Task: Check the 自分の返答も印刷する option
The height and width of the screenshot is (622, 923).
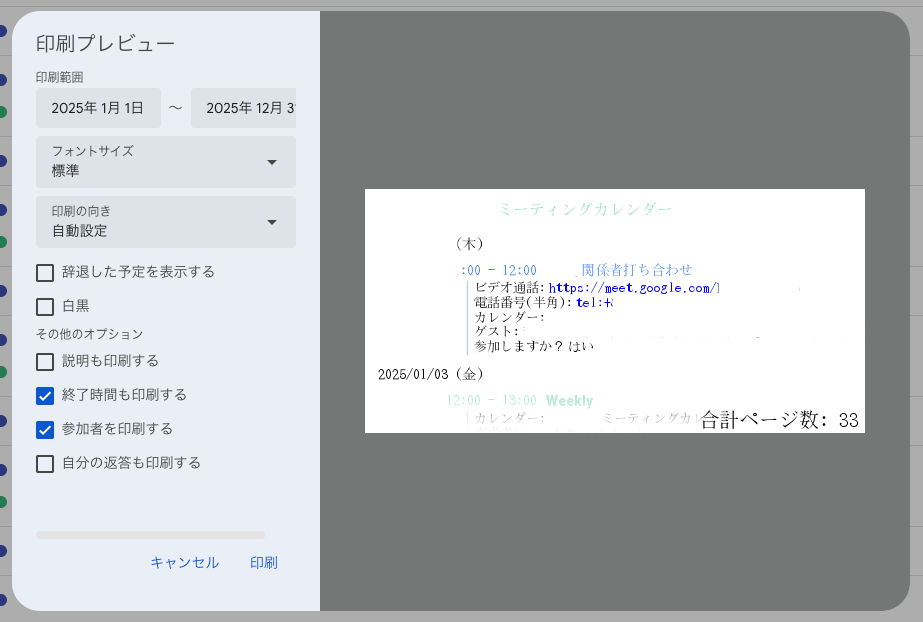Action: pyautogui.click(x=44, y=463)
